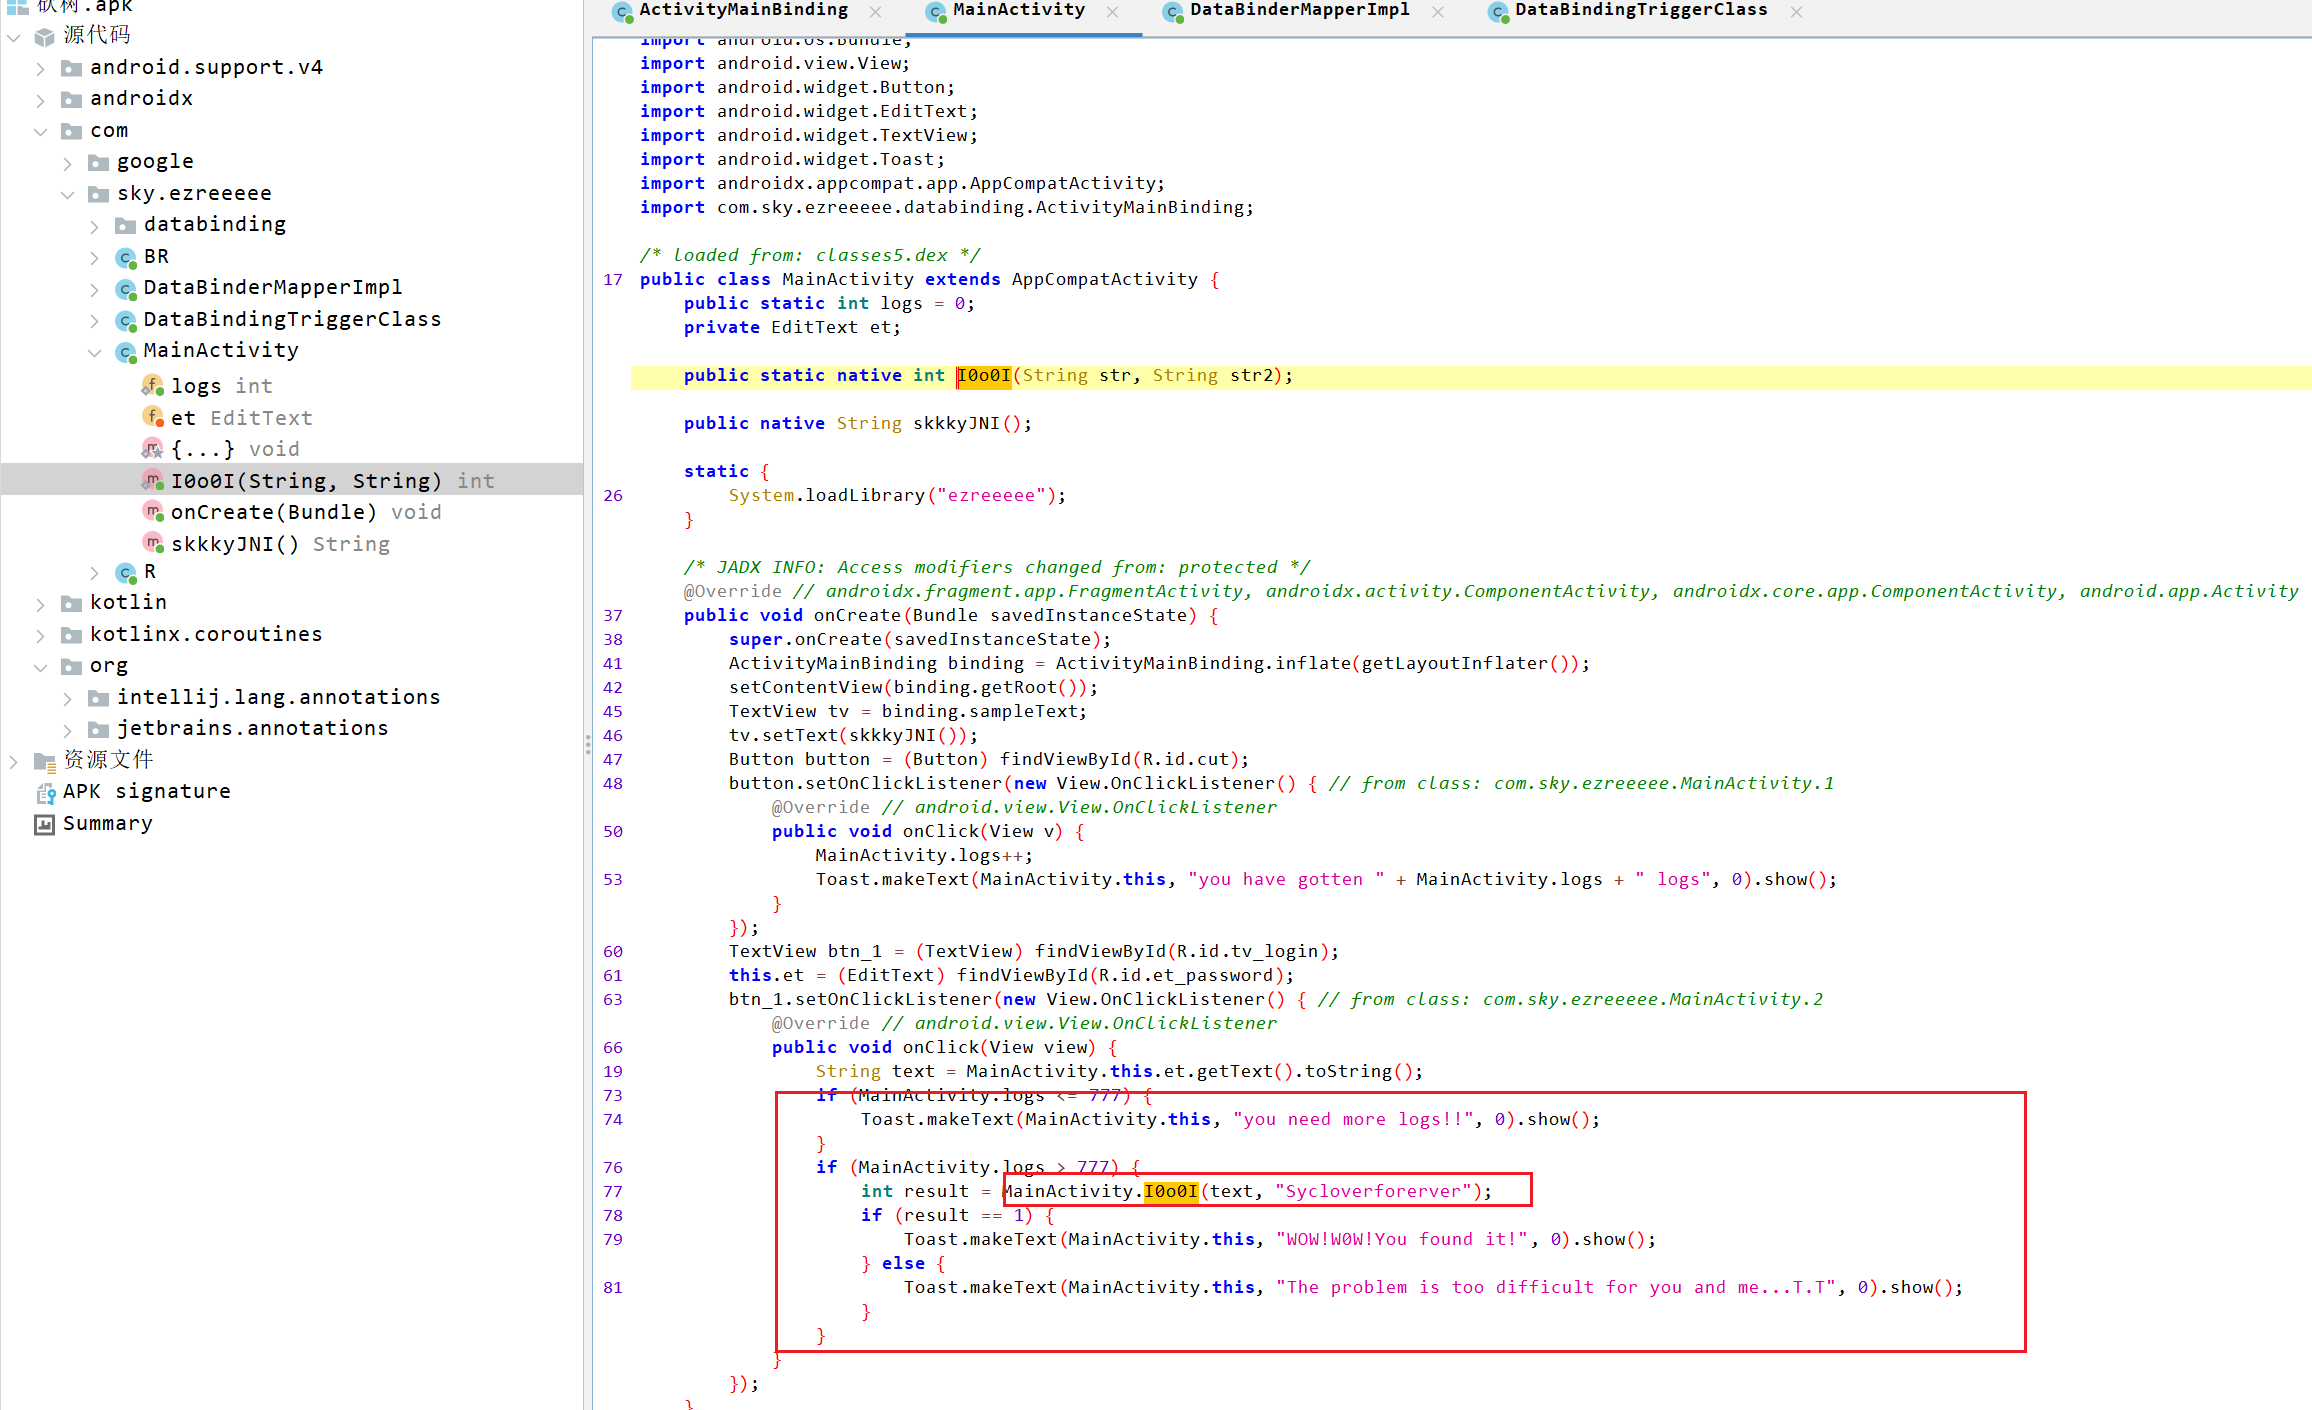Viewport: 2312px width, 1410px height.
Task: Click the 源代码 source code root icon
Action: [45, 37]
